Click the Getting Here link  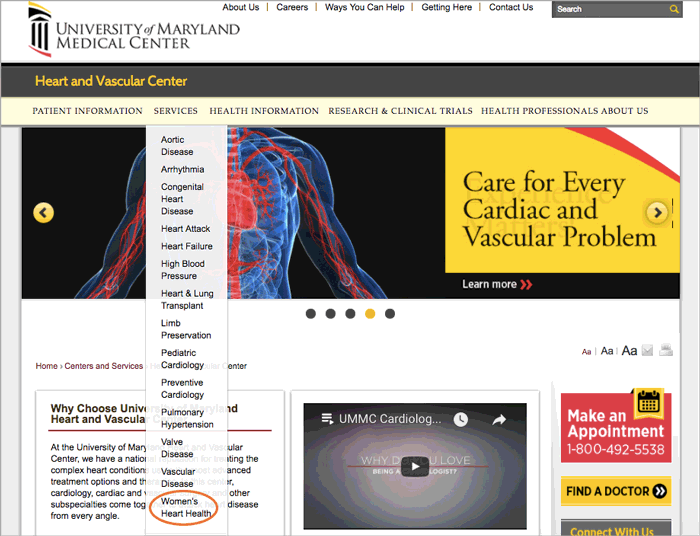click(x=446, y=7)
